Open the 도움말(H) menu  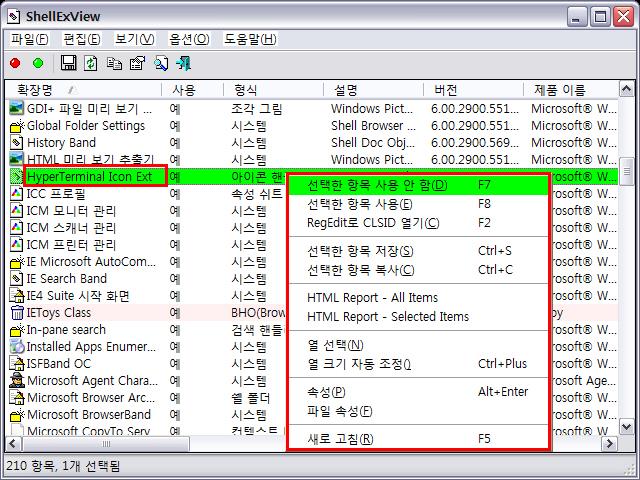click(x=250, y=39)
